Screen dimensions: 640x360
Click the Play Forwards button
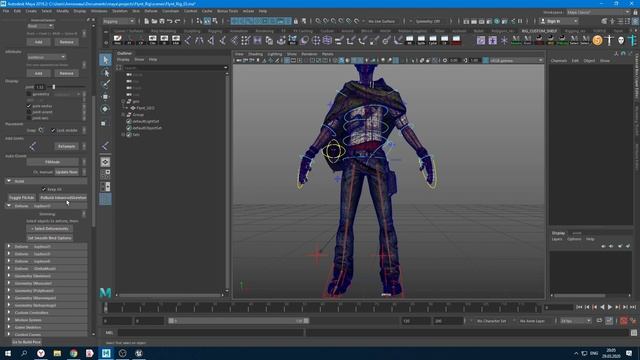point(610,307)
